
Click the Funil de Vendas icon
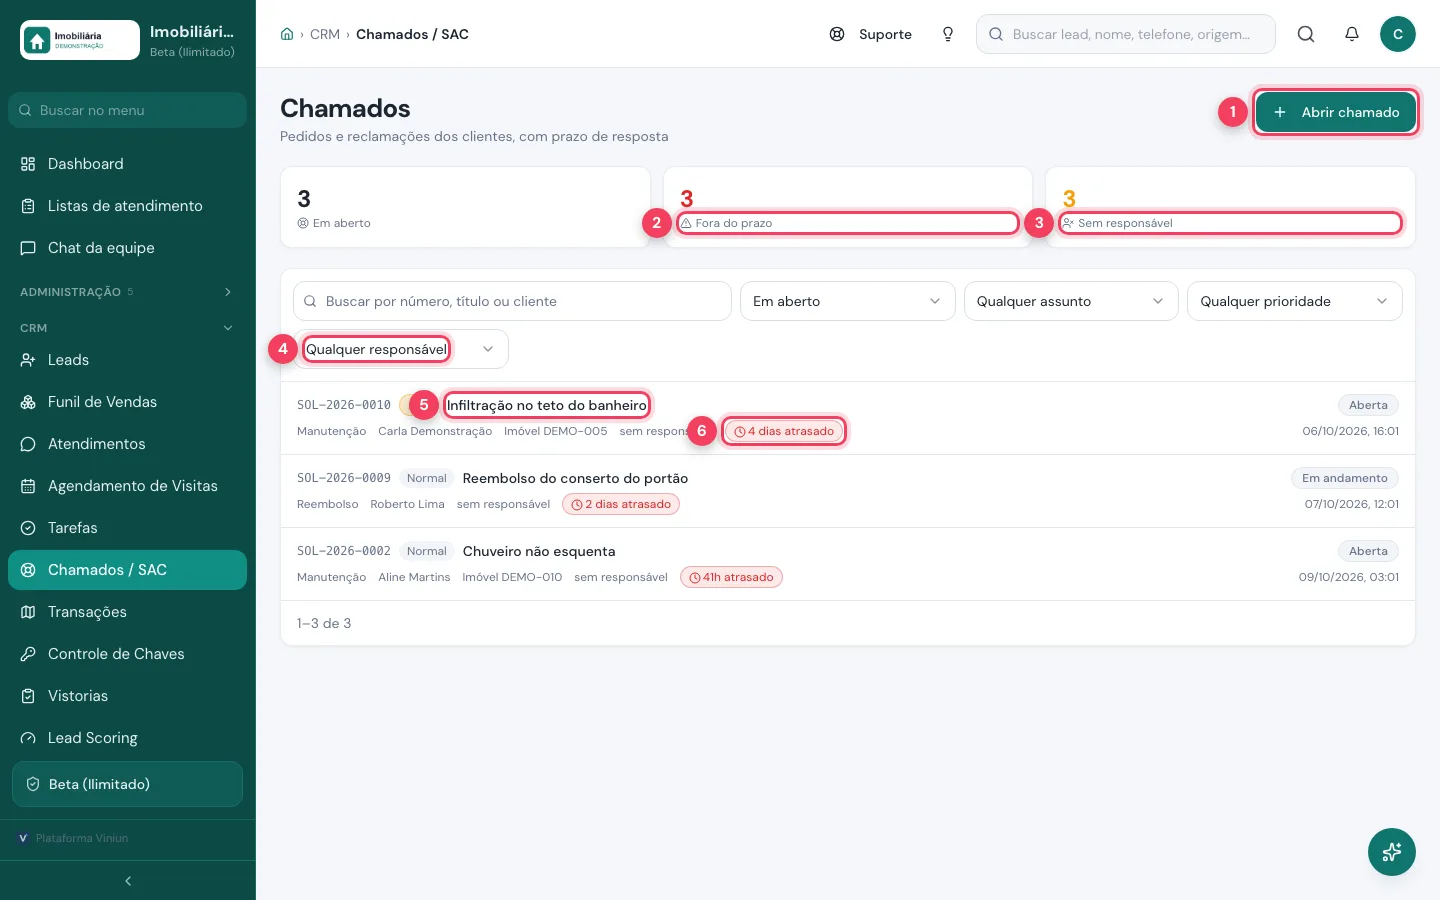28,402
